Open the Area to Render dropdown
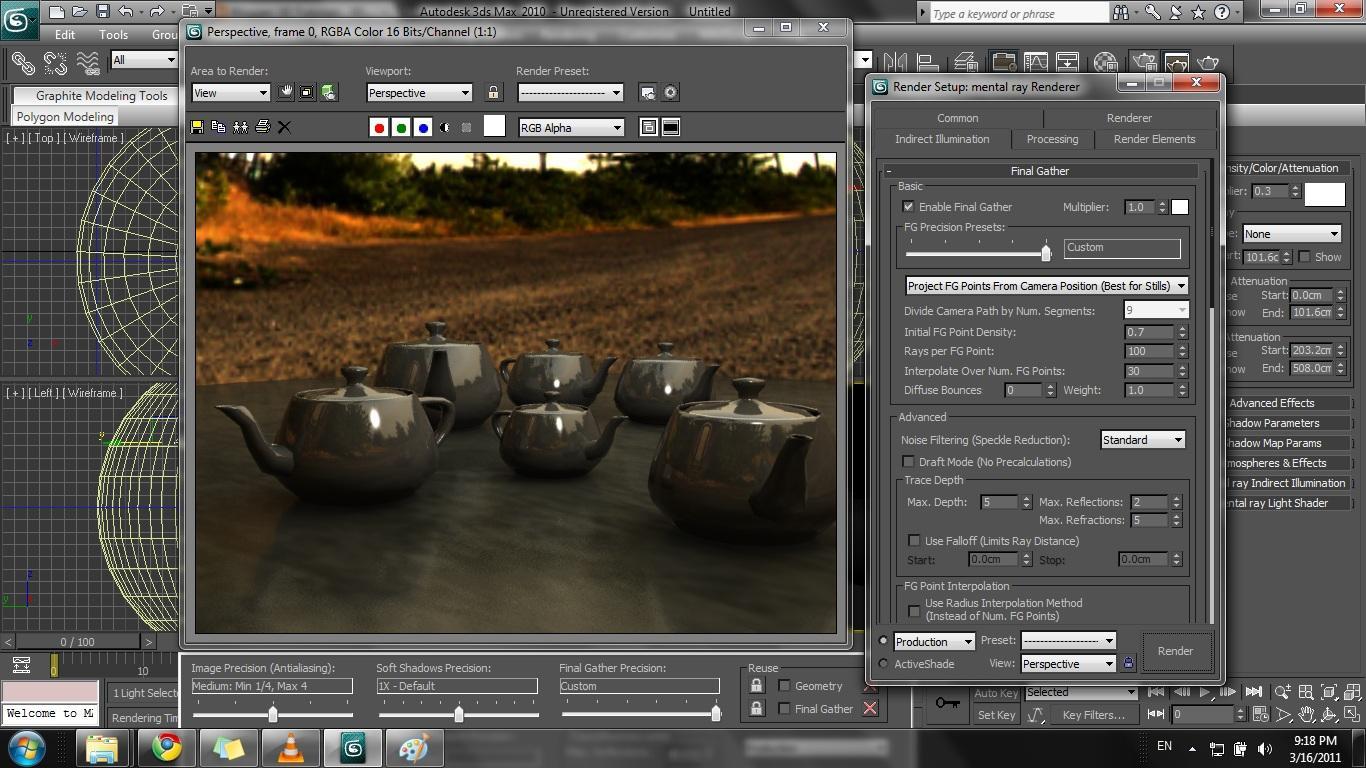Image resolution: width=1366 pixels, height=768 pixels. pos(231,93)
